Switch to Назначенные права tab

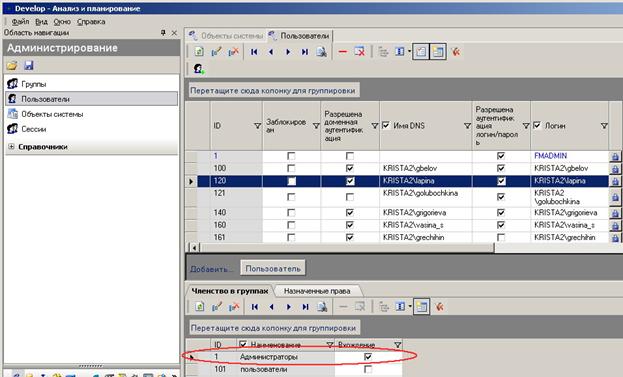(317, 291)
